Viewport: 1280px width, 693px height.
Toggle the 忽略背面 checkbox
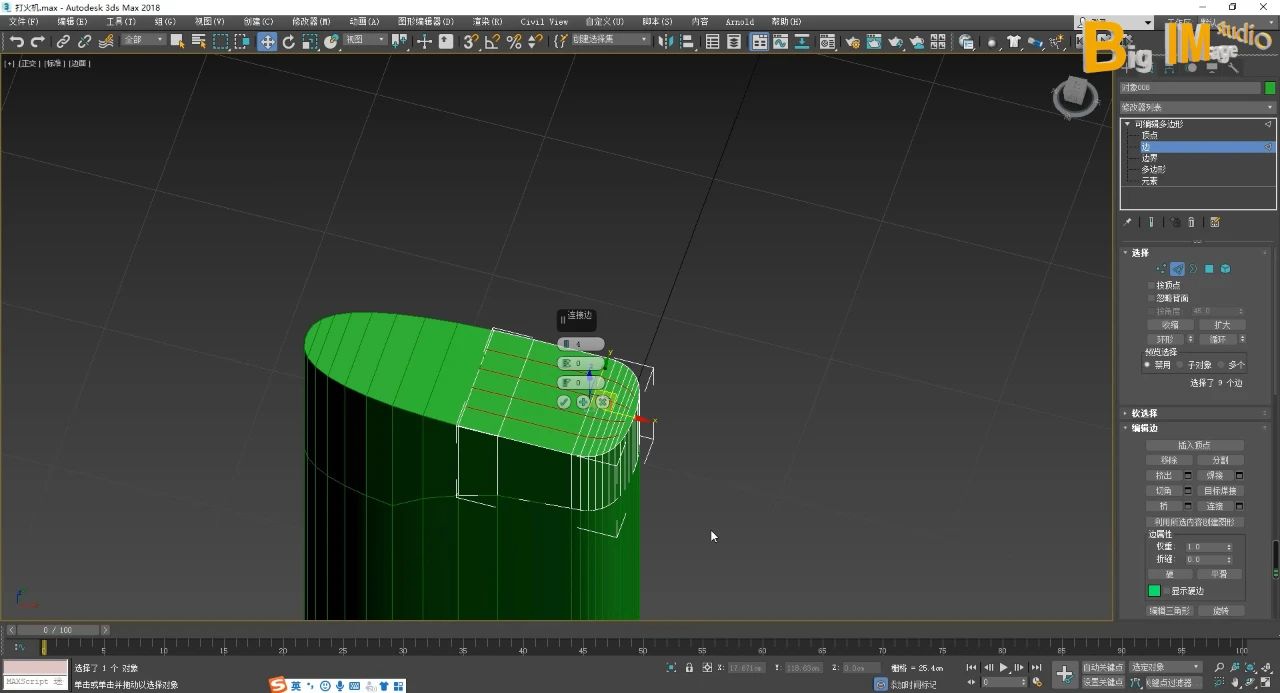pos(1151,298)
